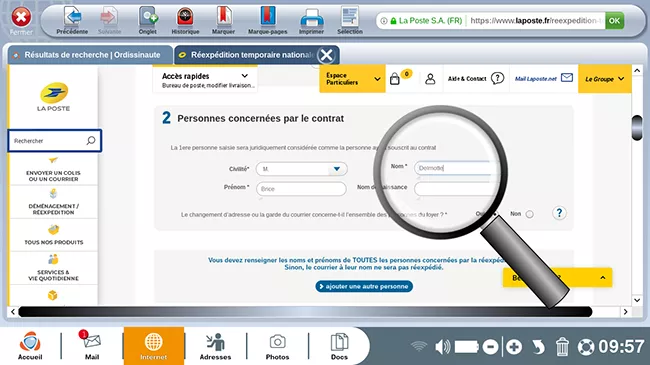This screenshot has width=650, height=365.
Task: Click the horizontal scrollbar left arrow
Action: [13, 311]
